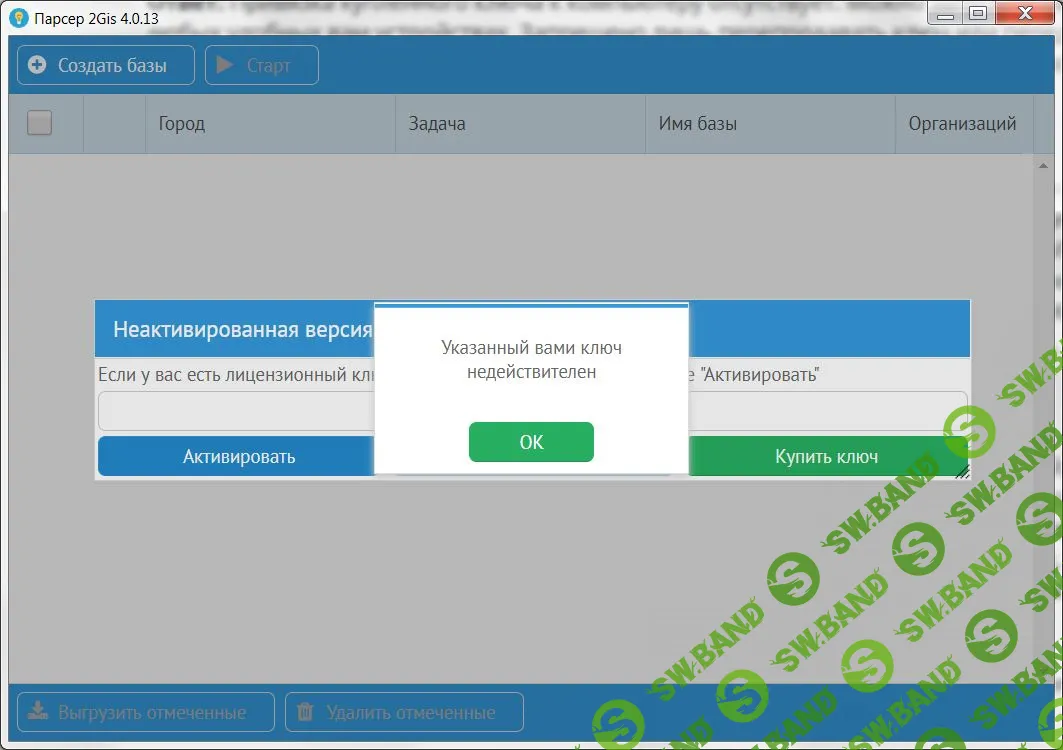
Task: Click the license key input field
Action: click(235, 411)
